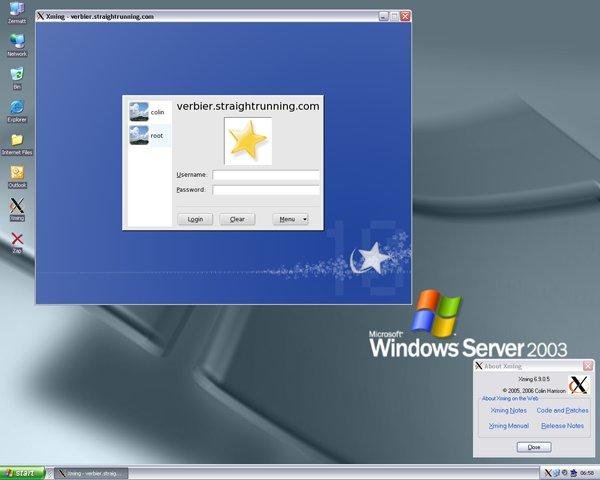The height and width of the screenshot is (480, 600).
Task: Click the Login button
Action: (x=195, y=219)
